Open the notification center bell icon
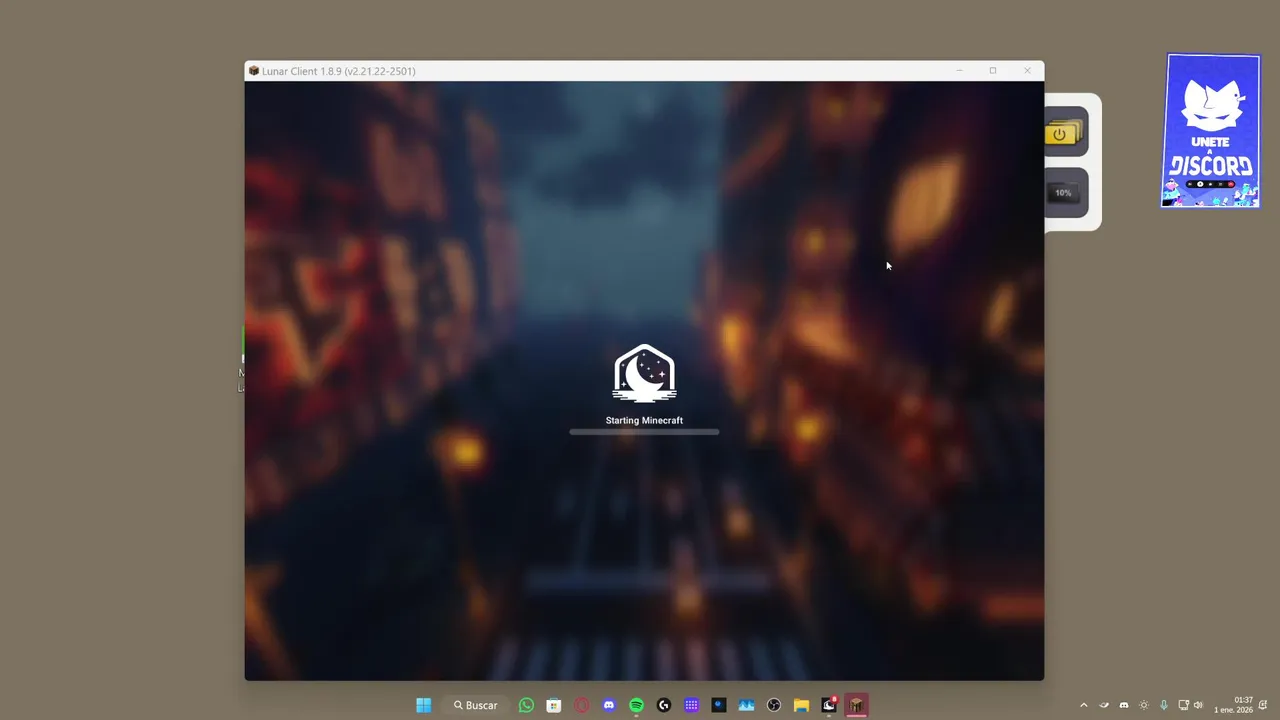This screenshot has height=720, width=1280. [x=1264, y=705]
